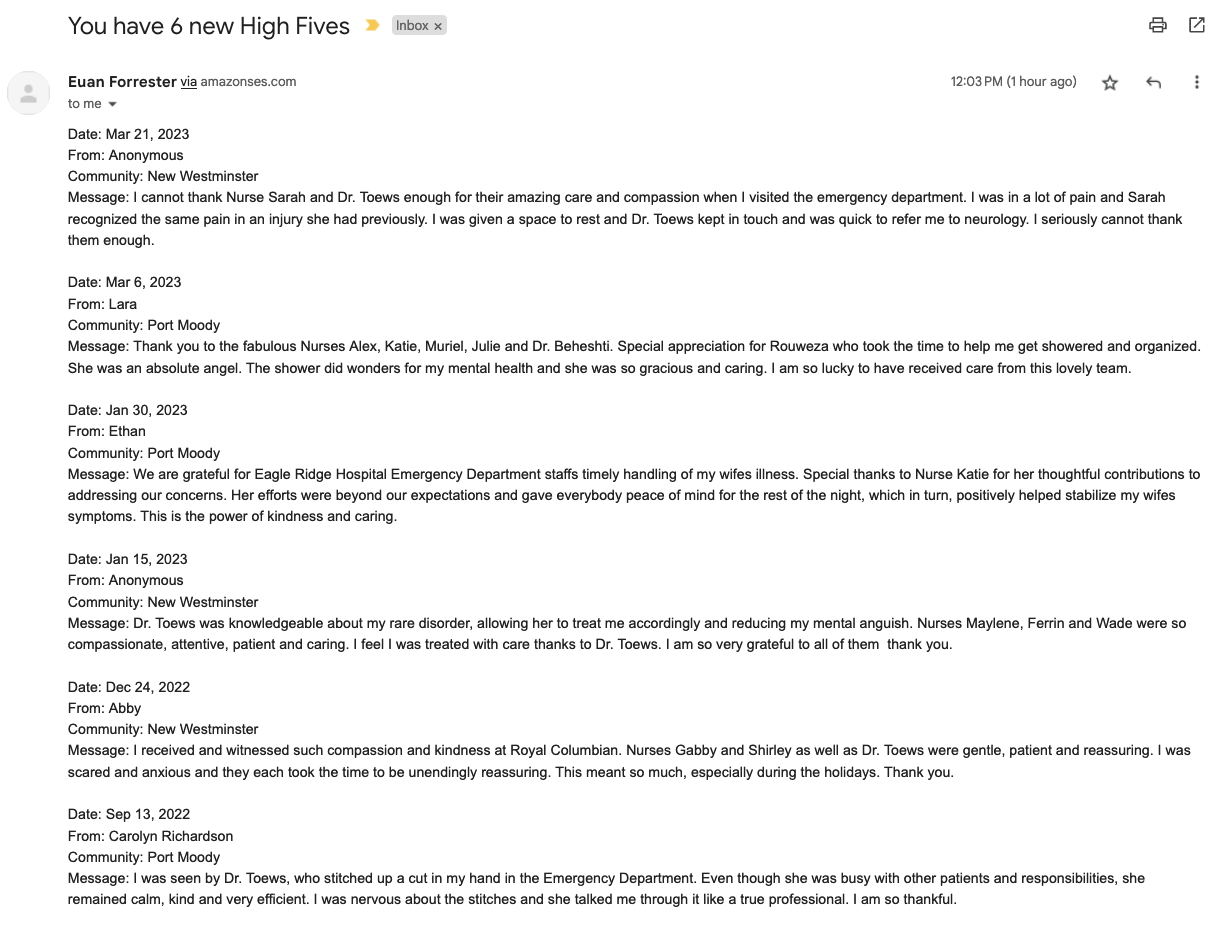Click the "You have 6 new High Fives" subject
Image resolution: width=1220 pixels, height=949 pixels.
point(209,26)
